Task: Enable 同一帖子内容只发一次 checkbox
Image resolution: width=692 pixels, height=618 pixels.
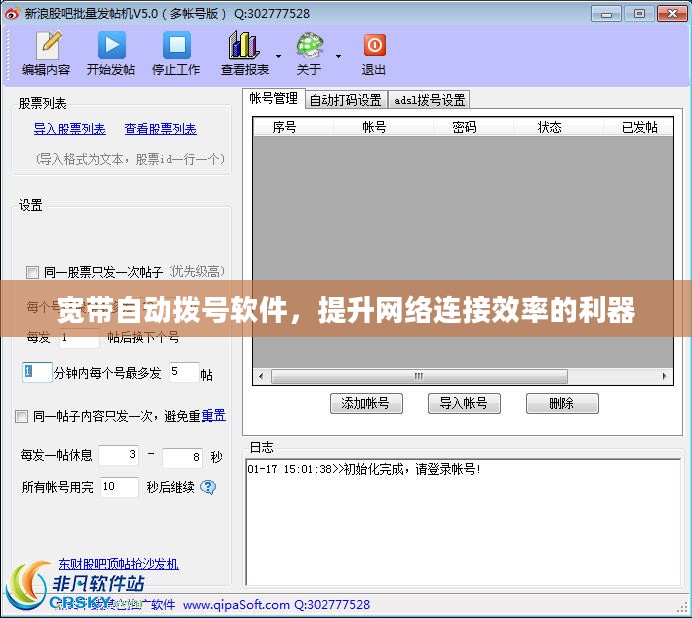Action: click(21, 416)
